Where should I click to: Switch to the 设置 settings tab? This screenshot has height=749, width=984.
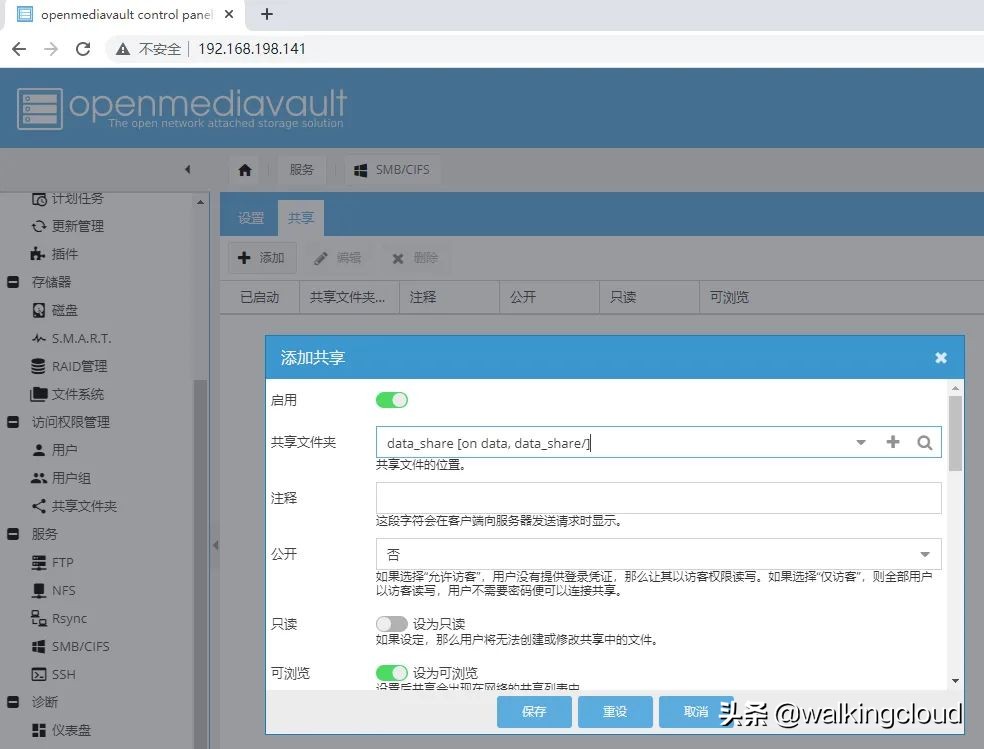(x=250, y=218)
